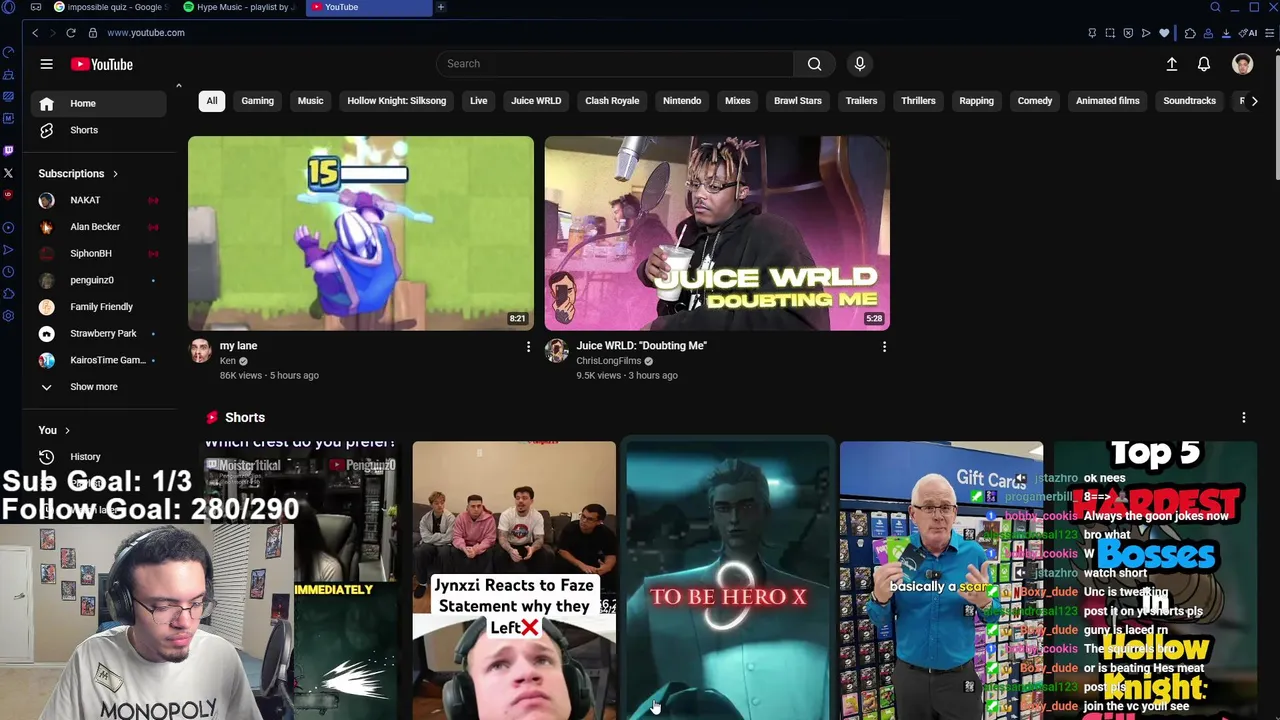The width and height of the screenshot is (1280, 720).
Task: Select the 'Brawl Stars' filter chip
Action: [797, 101]
